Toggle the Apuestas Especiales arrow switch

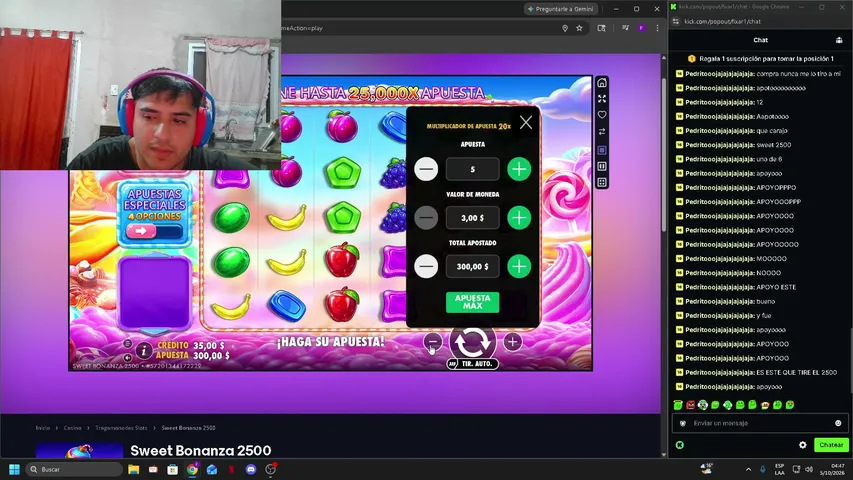pyautogui.click(x=154, y=231)
